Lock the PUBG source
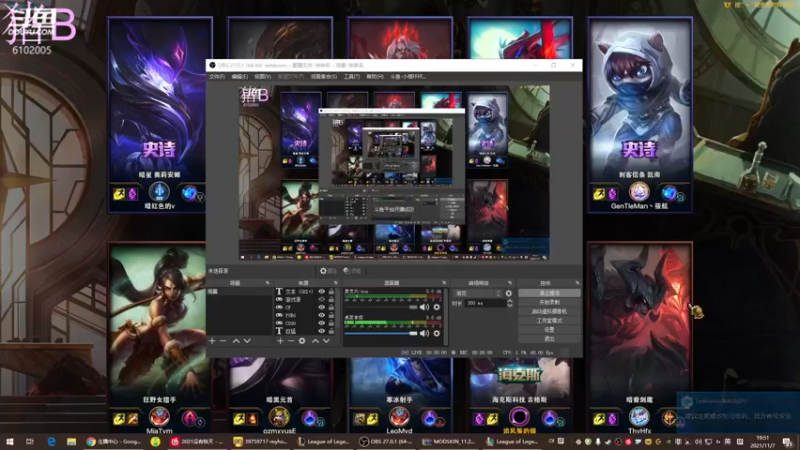 click(331, 315)
